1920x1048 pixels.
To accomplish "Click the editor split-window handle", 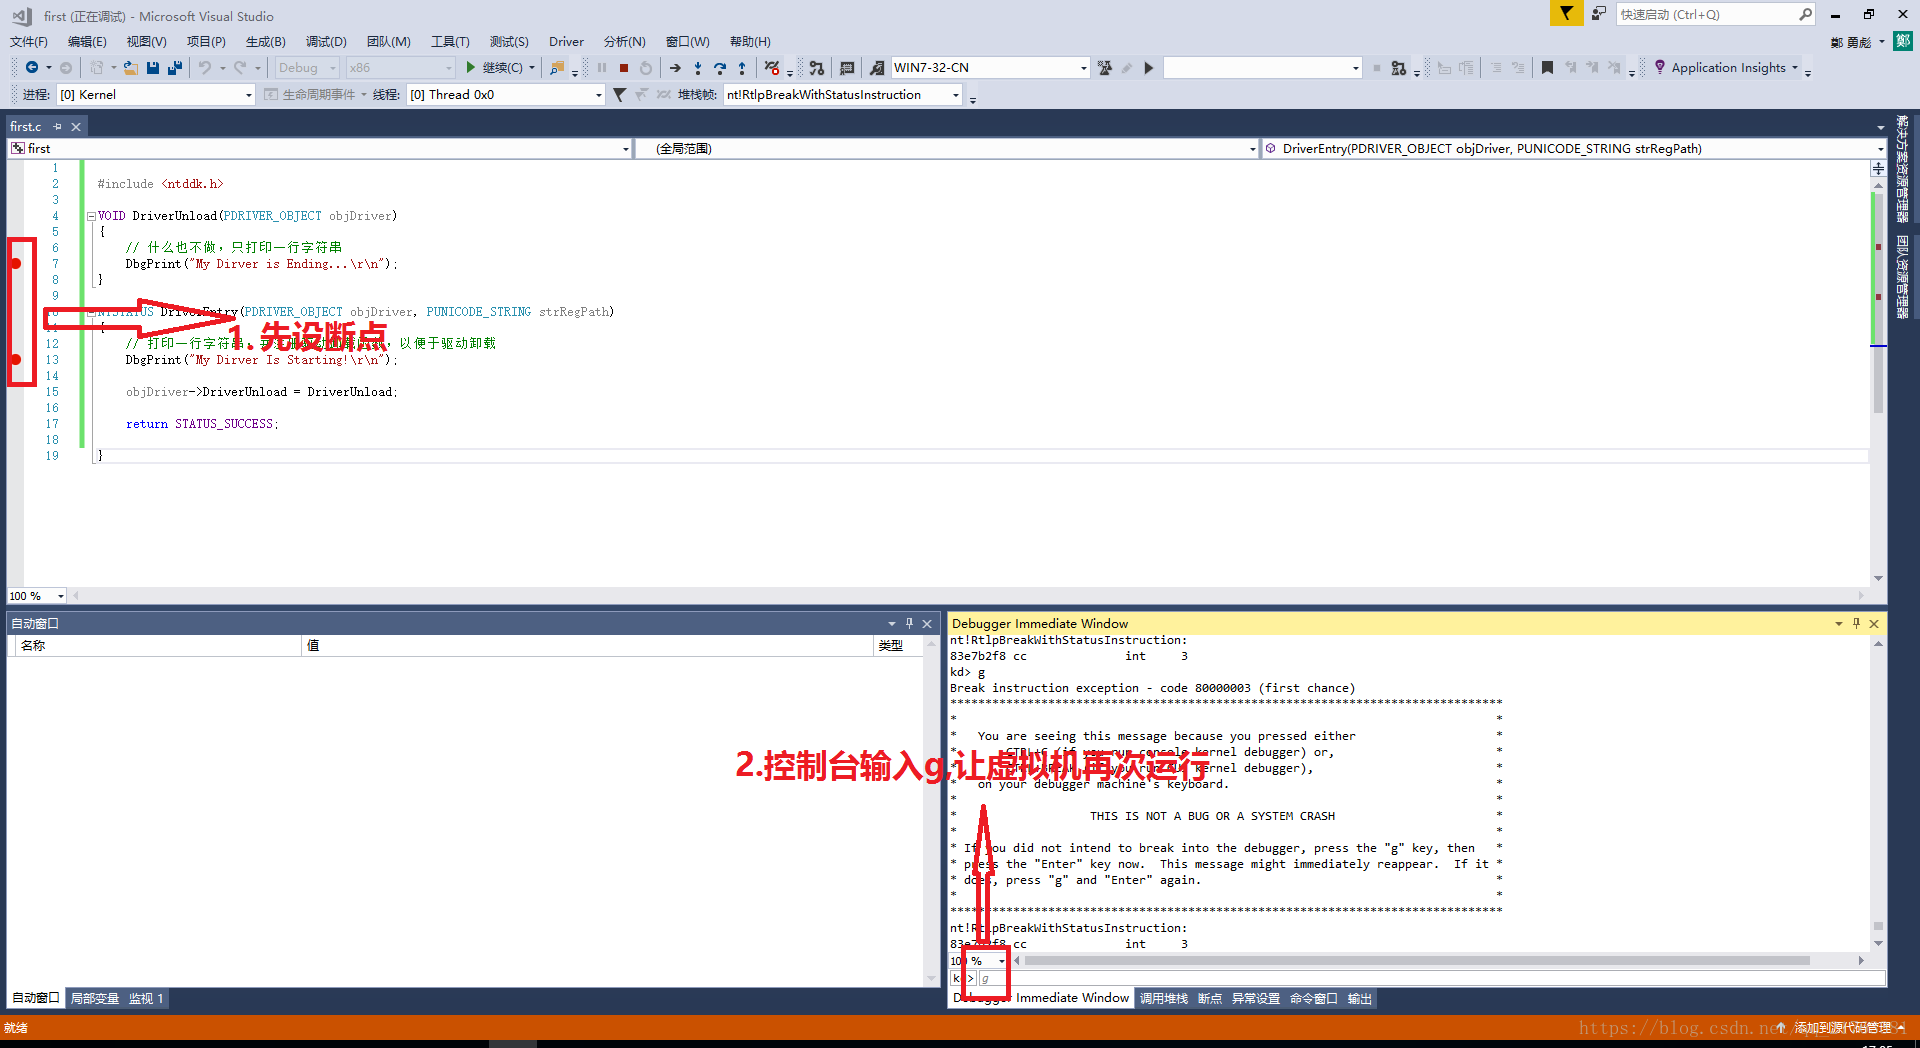I will 1878,168.
